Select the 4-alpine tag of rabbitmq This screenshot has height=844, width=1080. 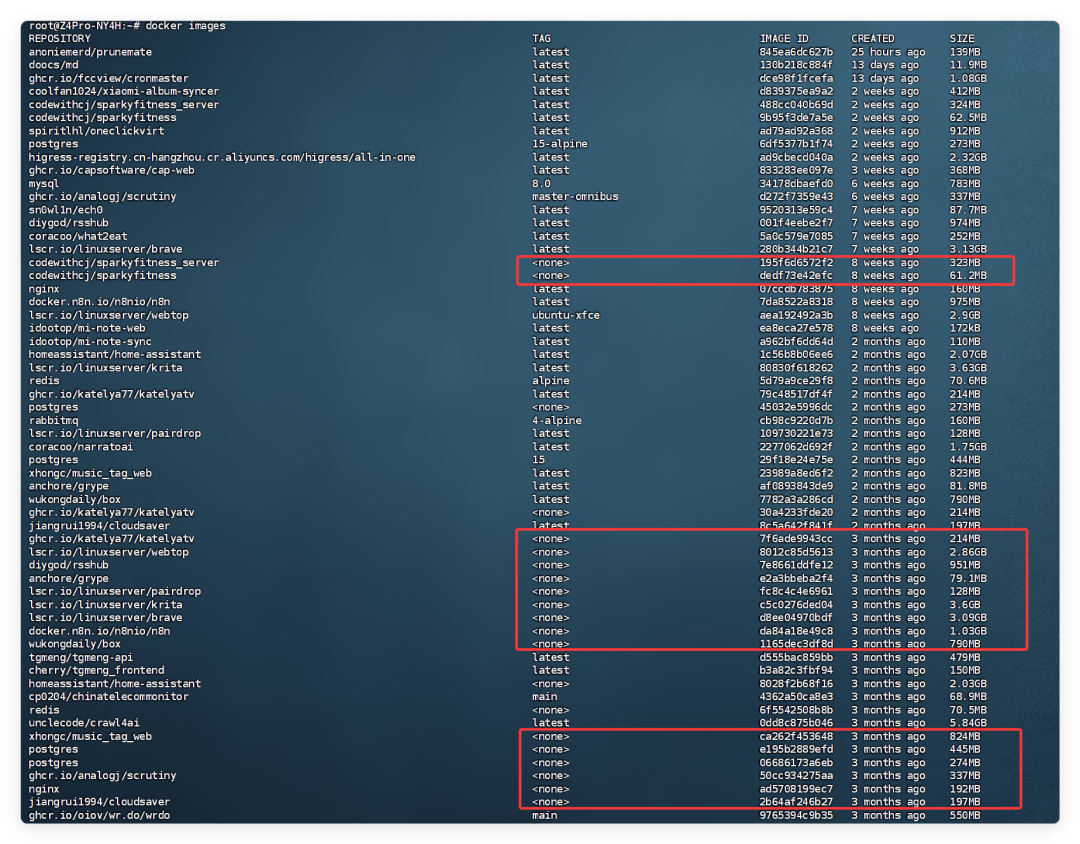coord(557,420)
